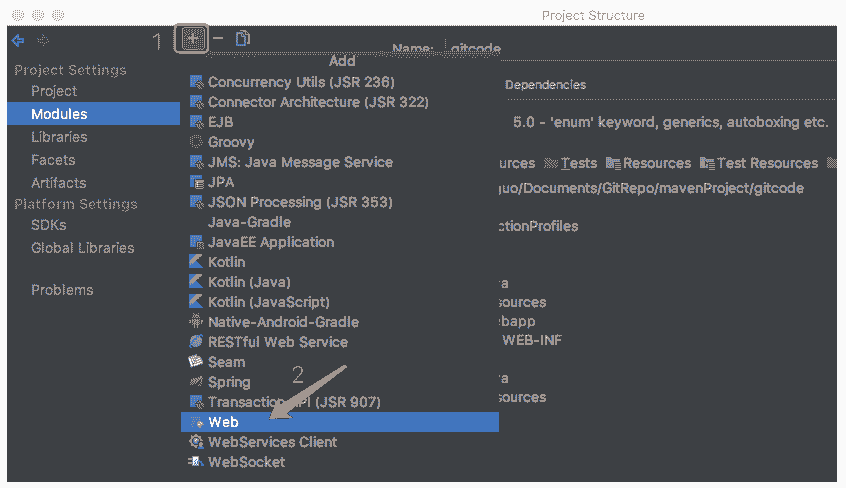Viewport: 846px width, 488px height.
Task: Click the Add (+) button in toolbar
Action: coord(192,39)
